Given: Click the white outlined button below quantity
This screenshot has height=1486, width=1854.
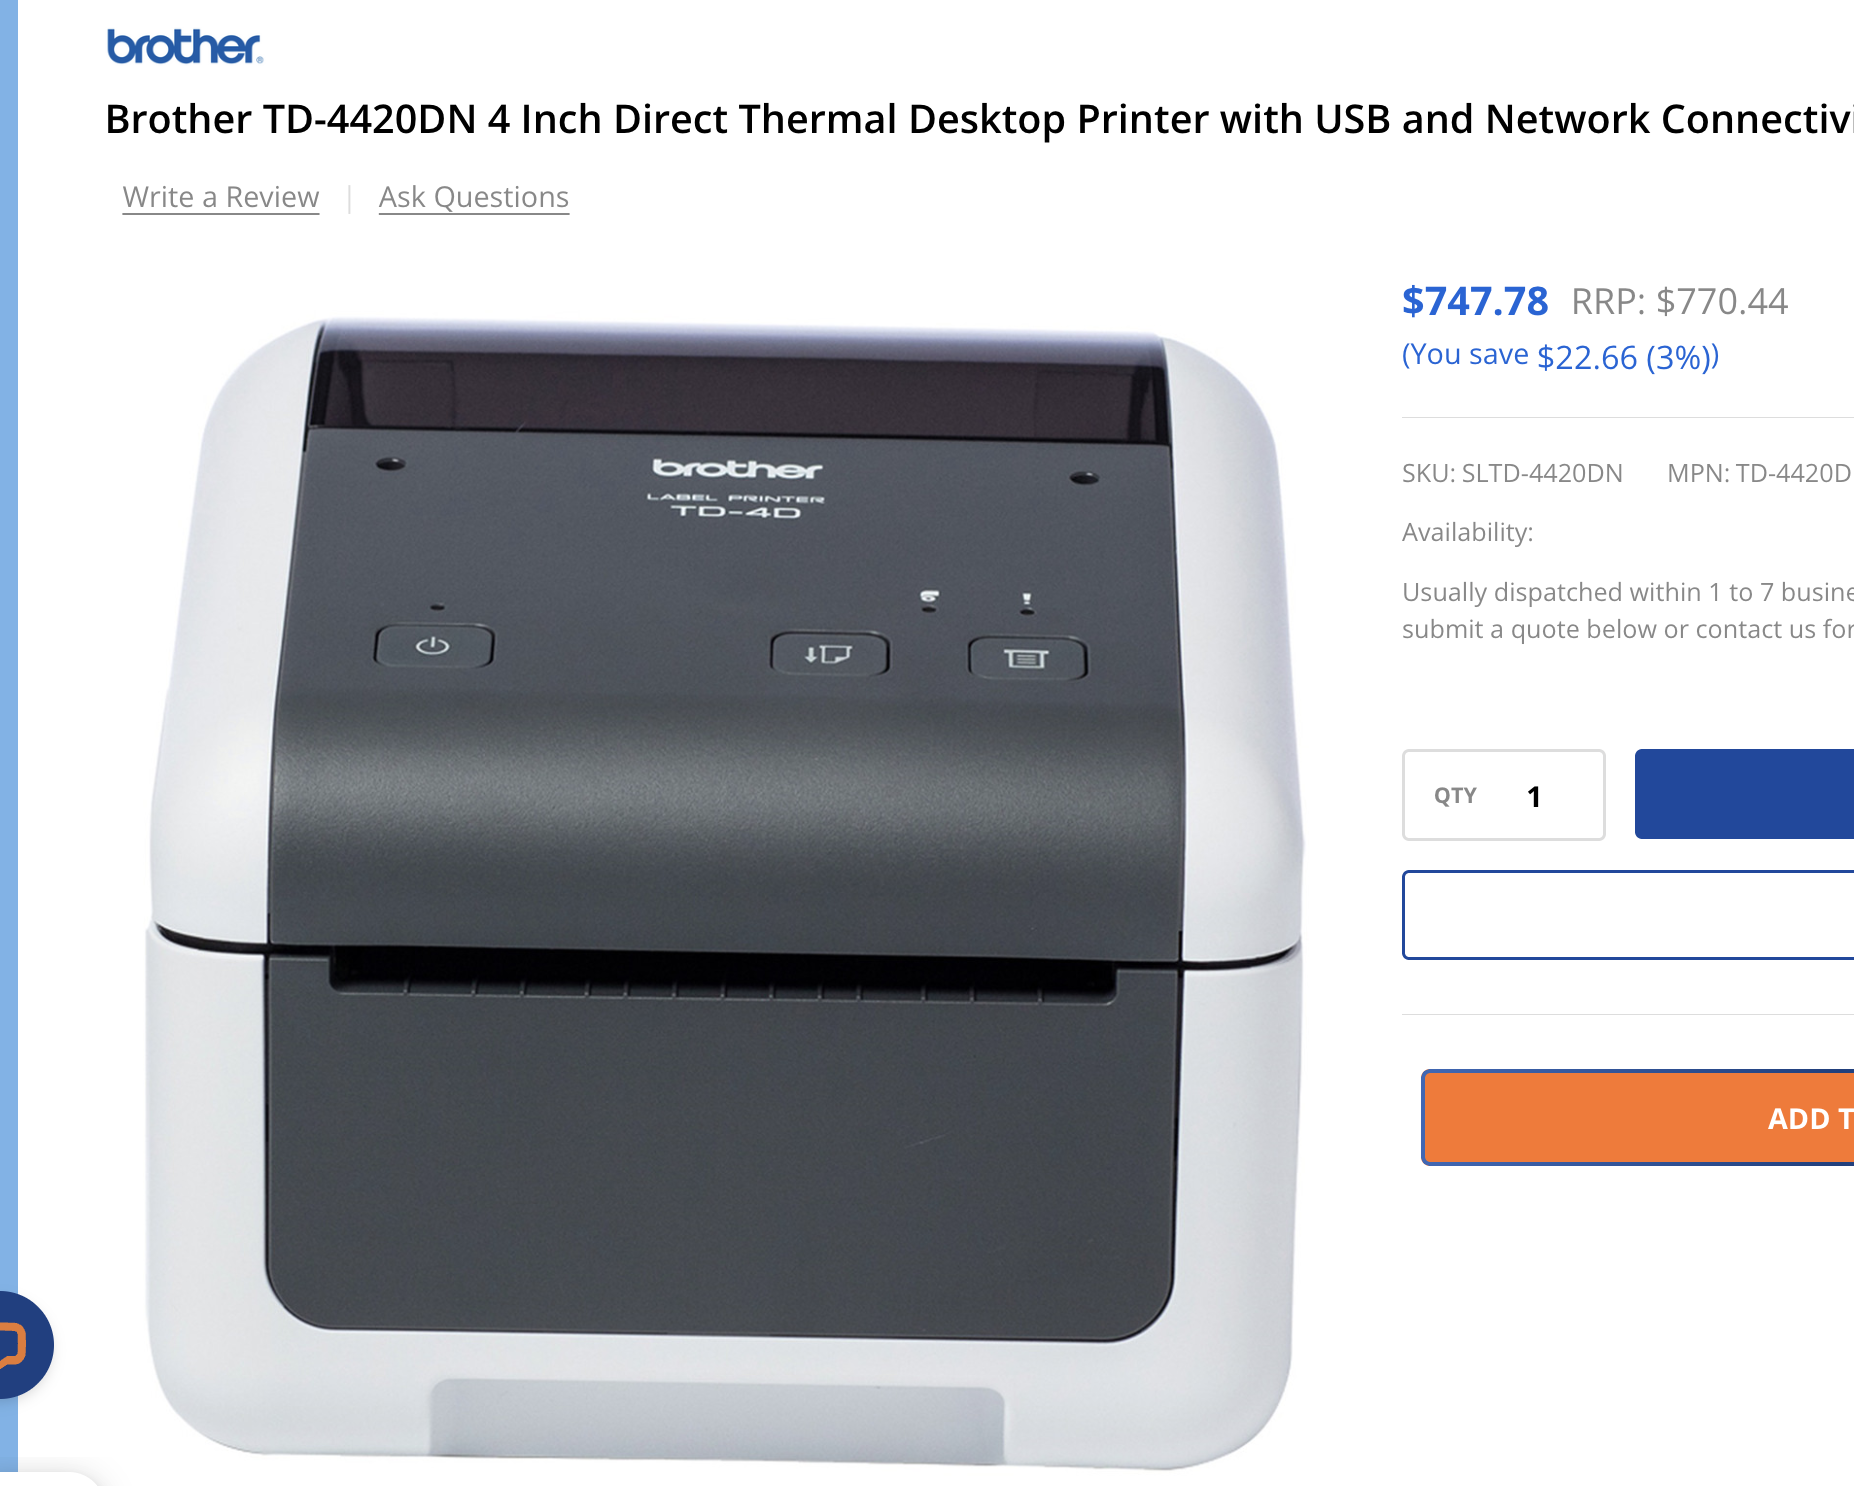Looking at the screenshot, I should point(1628,915).
